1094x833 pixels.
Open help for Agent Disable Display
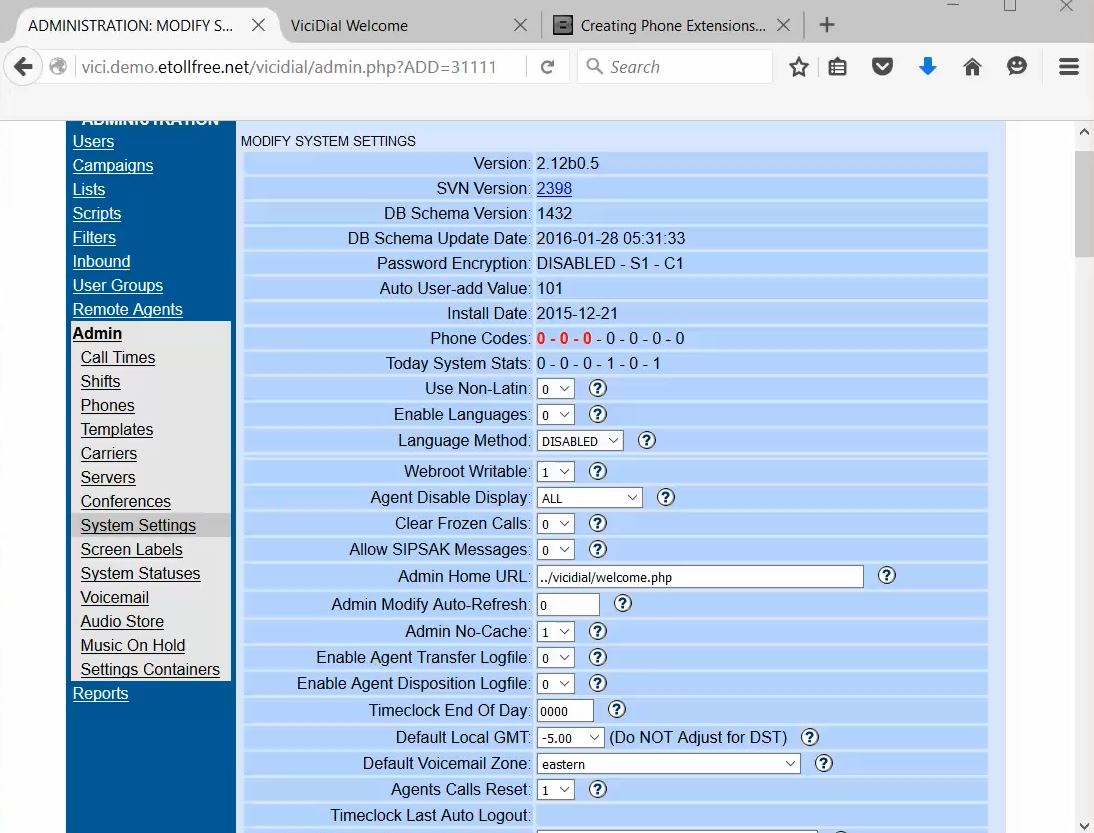tap(666, 497)
